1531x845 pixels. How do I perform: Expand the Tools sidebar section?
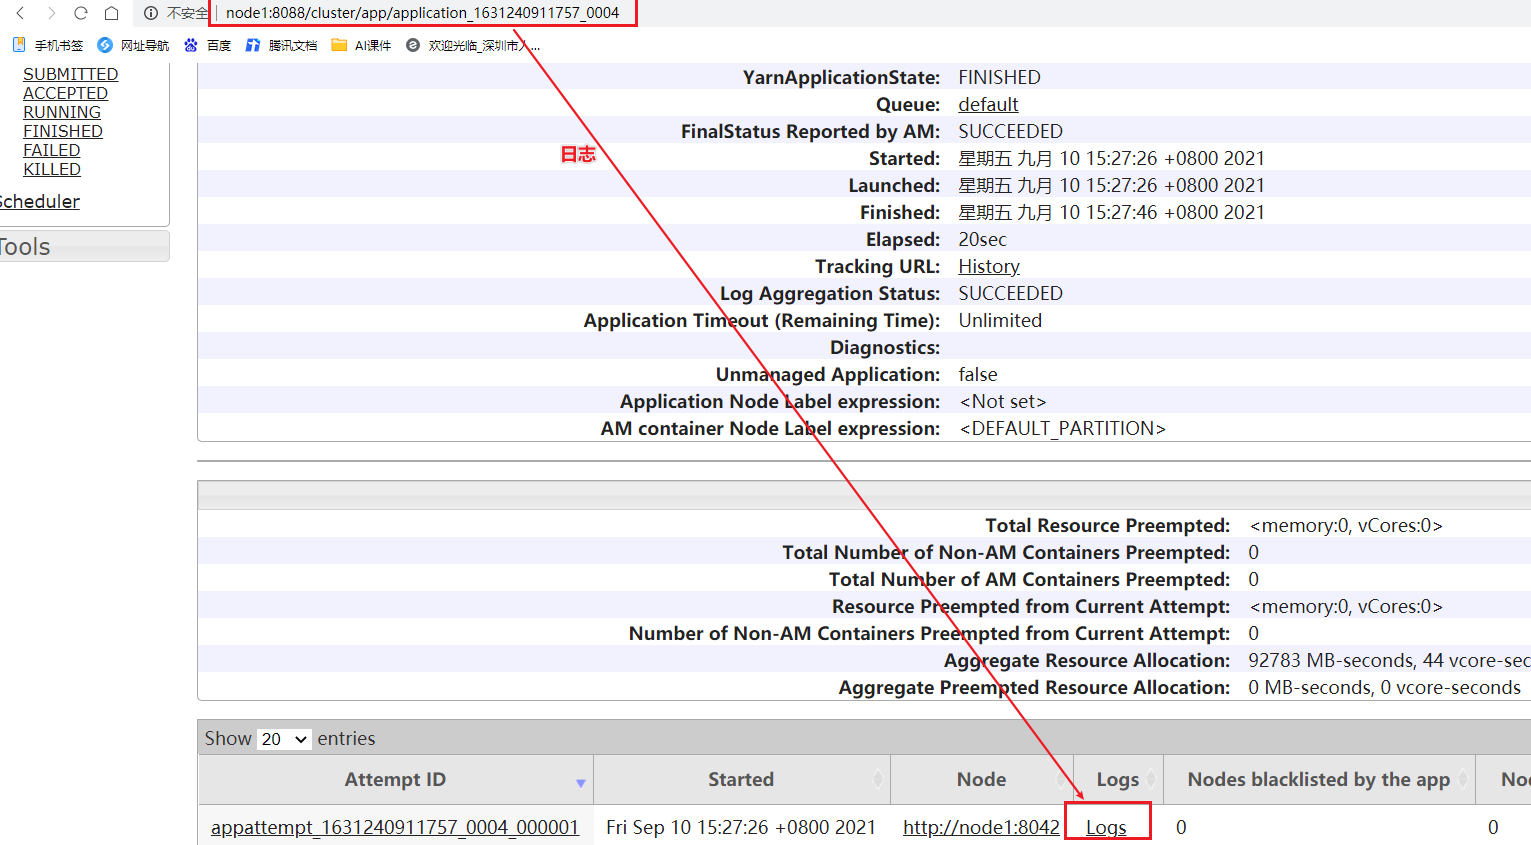[84, 247]
